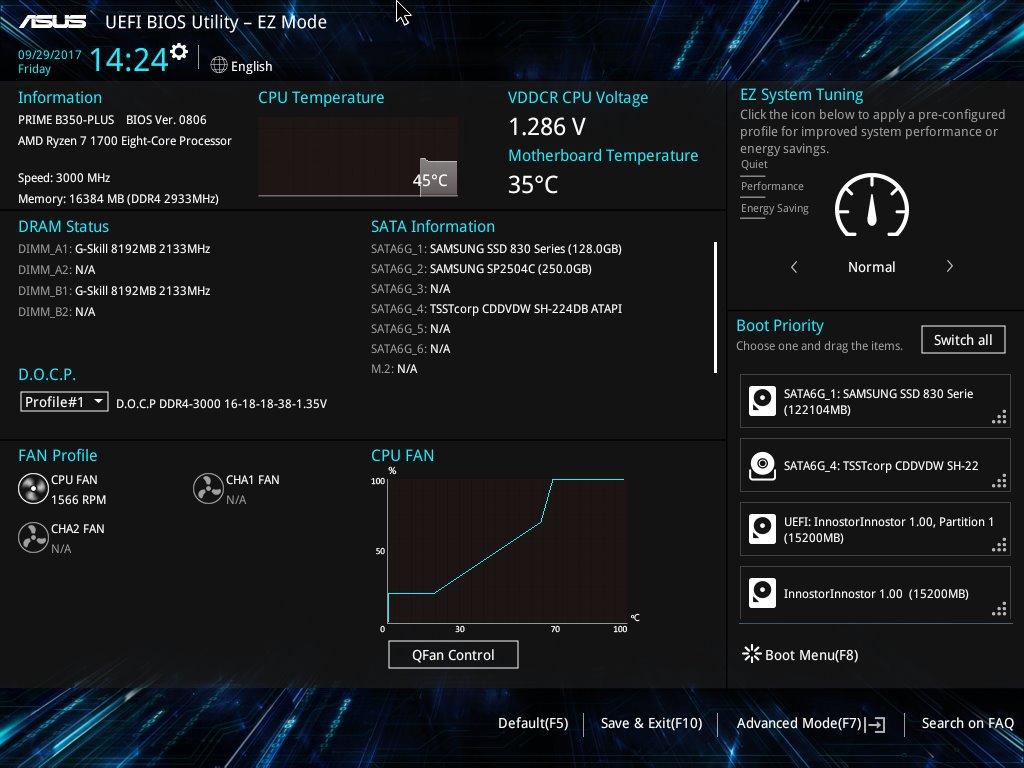Select the Quiet tuning profile
The height and width of the screenshot is (768, 1024).
[x=754, y=165]
